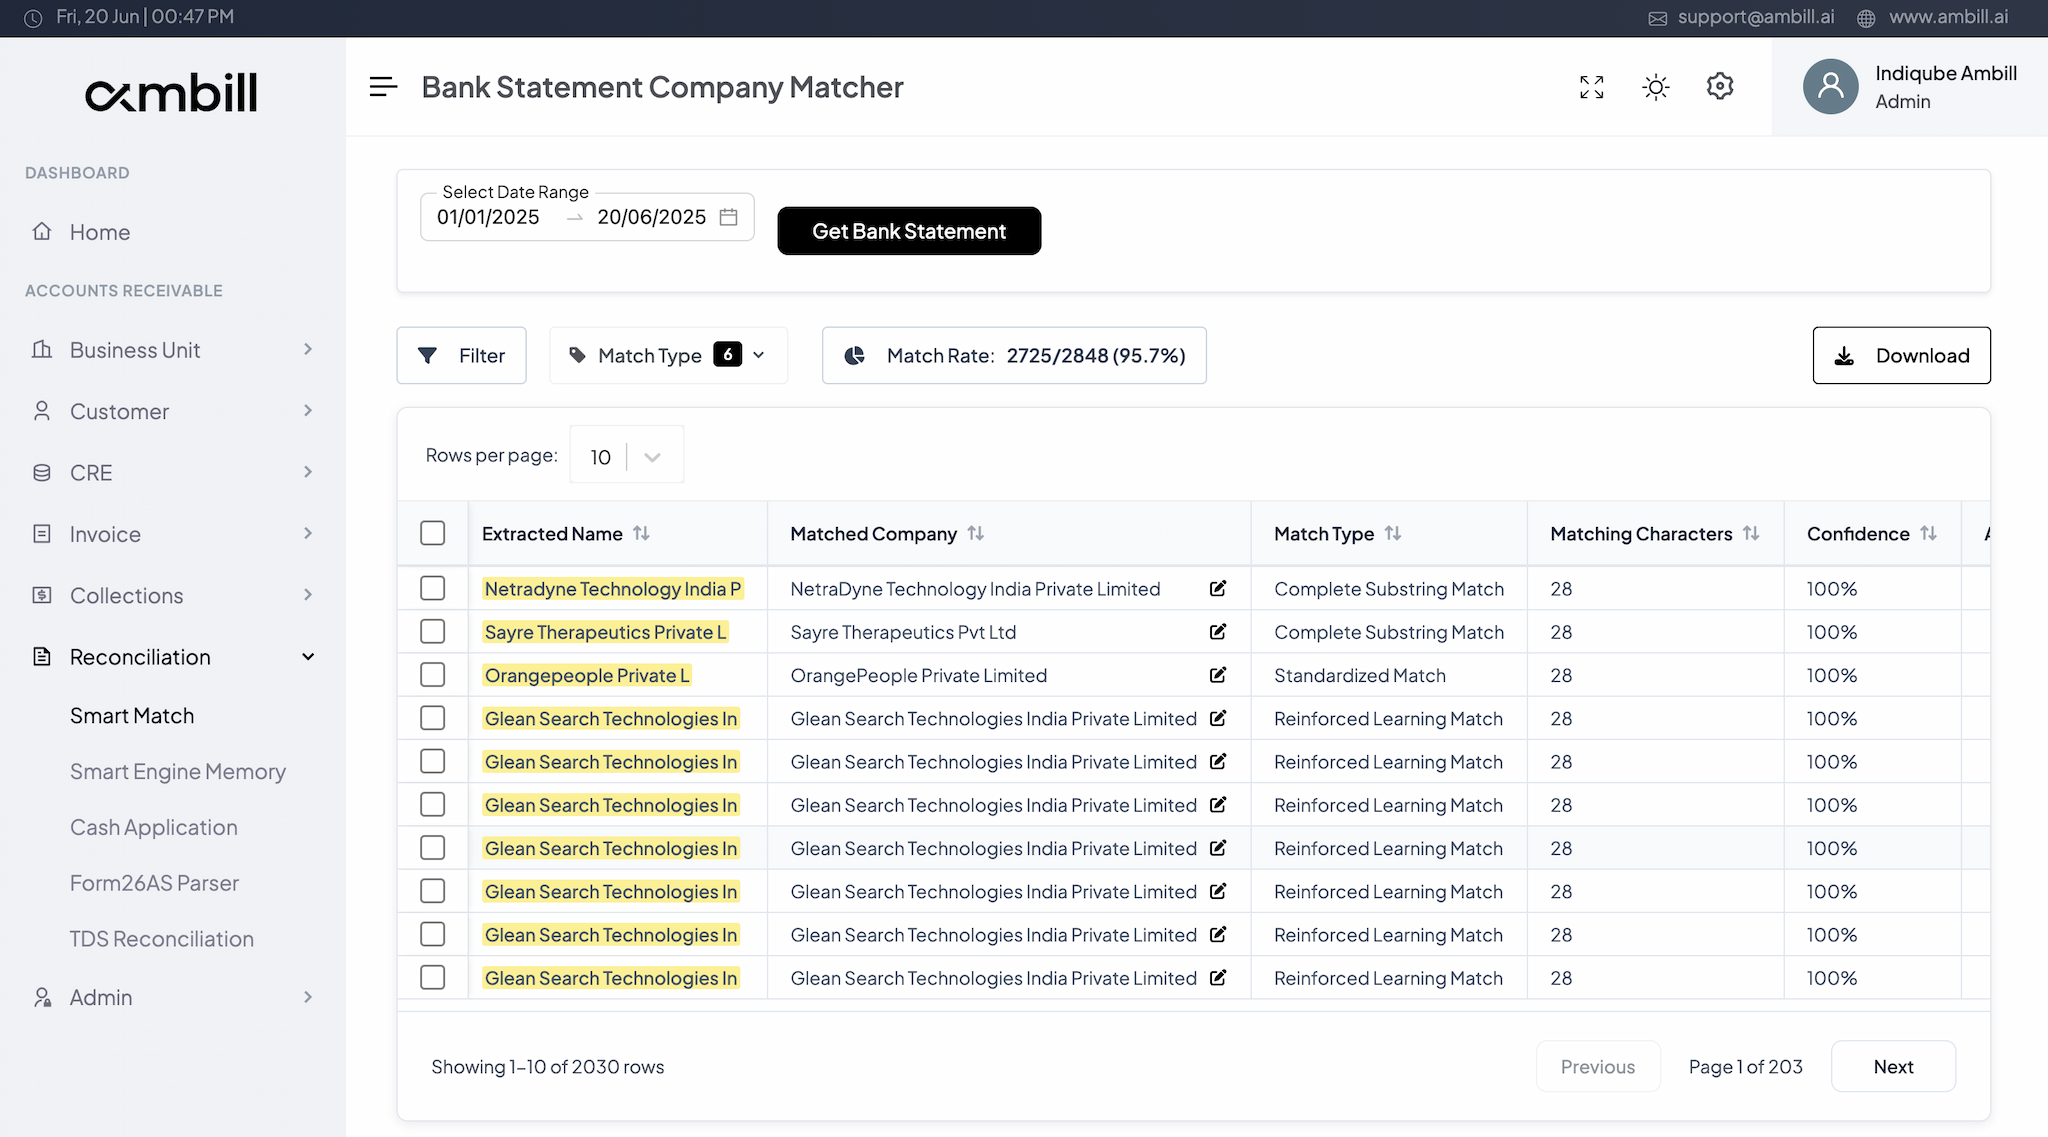This screenshot has width=2048, height=1137.
Task: Click the Business Unit building icon
Action: pyautogui.click(x=42, y=349)
